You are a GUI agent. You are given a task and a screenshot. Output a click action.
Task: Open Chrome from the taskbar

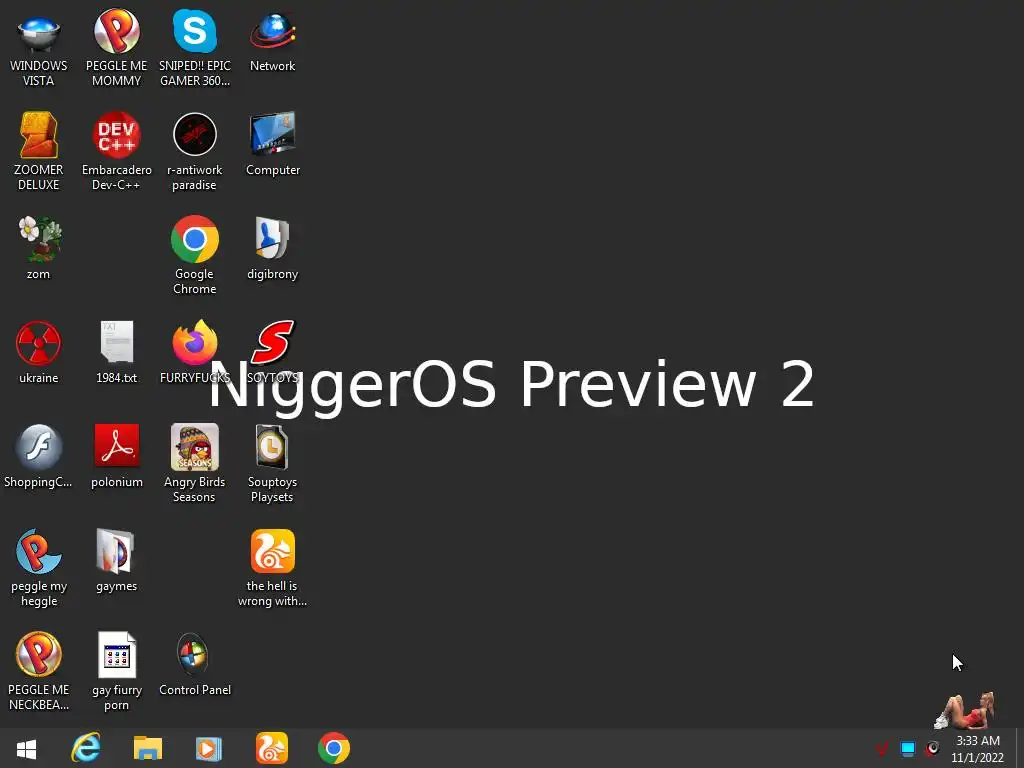pyautogui.click(x=334, y=748)
